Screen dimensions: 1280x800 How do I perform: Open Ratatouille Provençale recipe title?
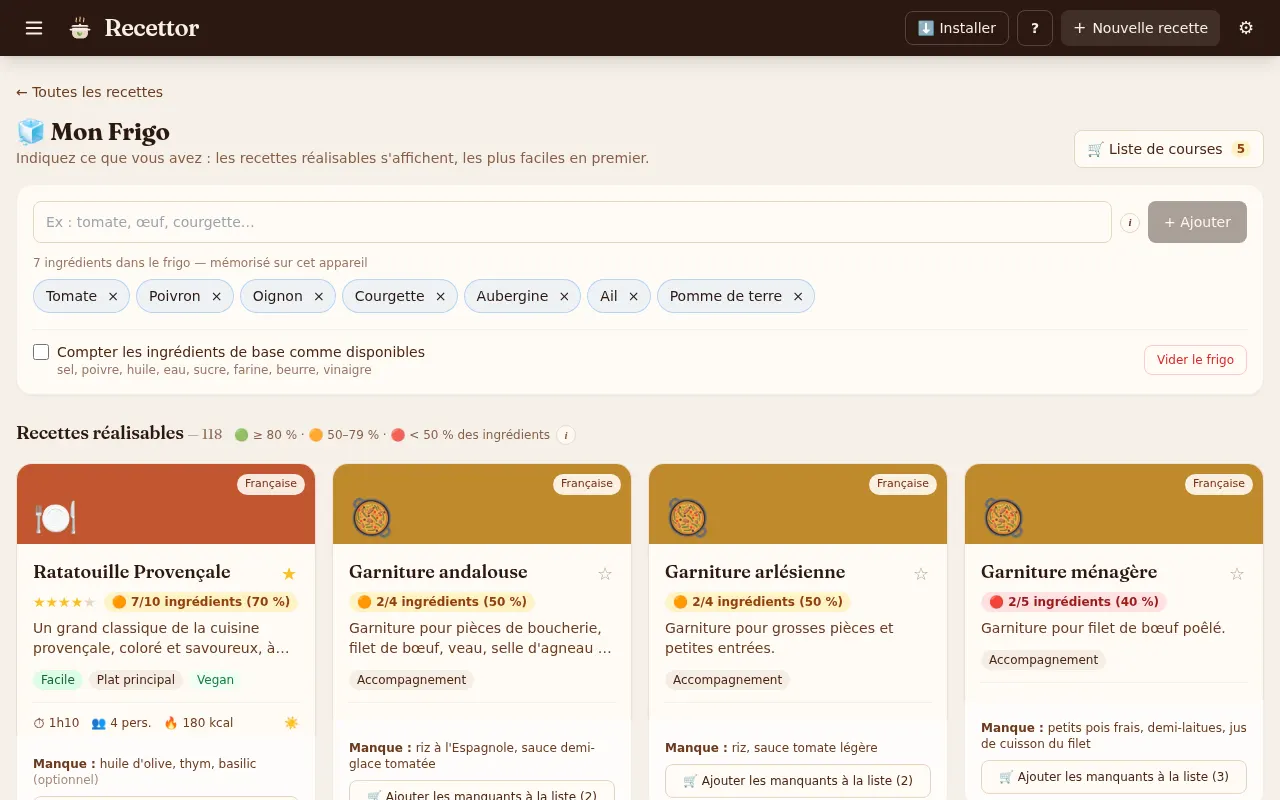point(132,572)
